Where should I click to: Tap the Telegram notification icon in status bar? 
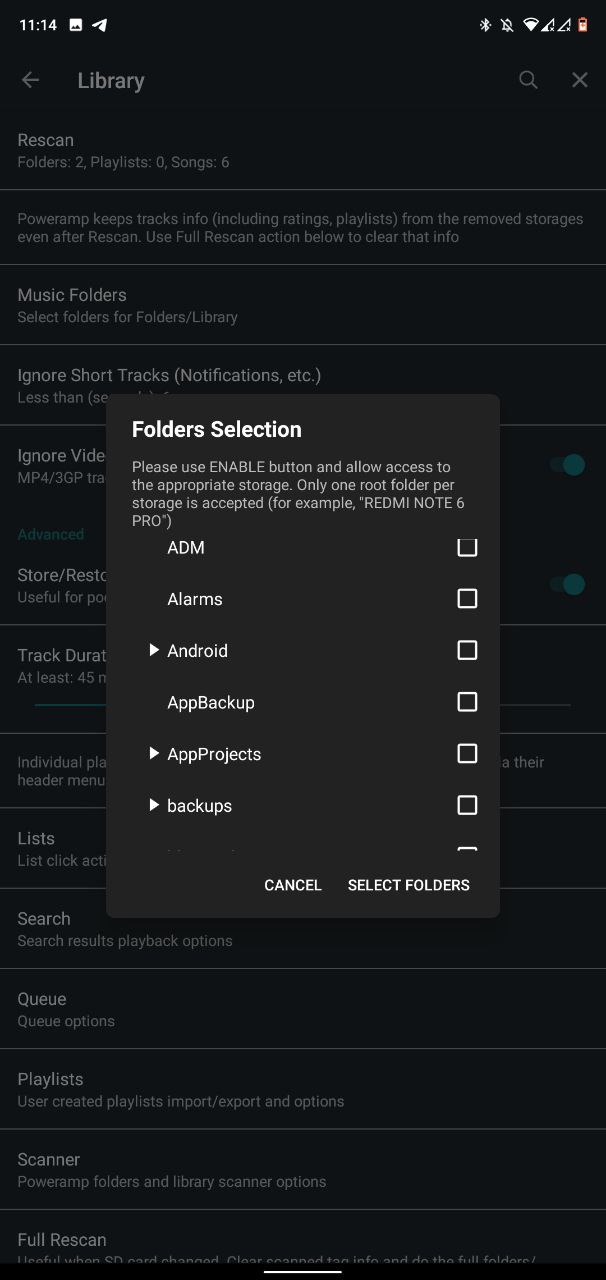[x=100, y=25]
